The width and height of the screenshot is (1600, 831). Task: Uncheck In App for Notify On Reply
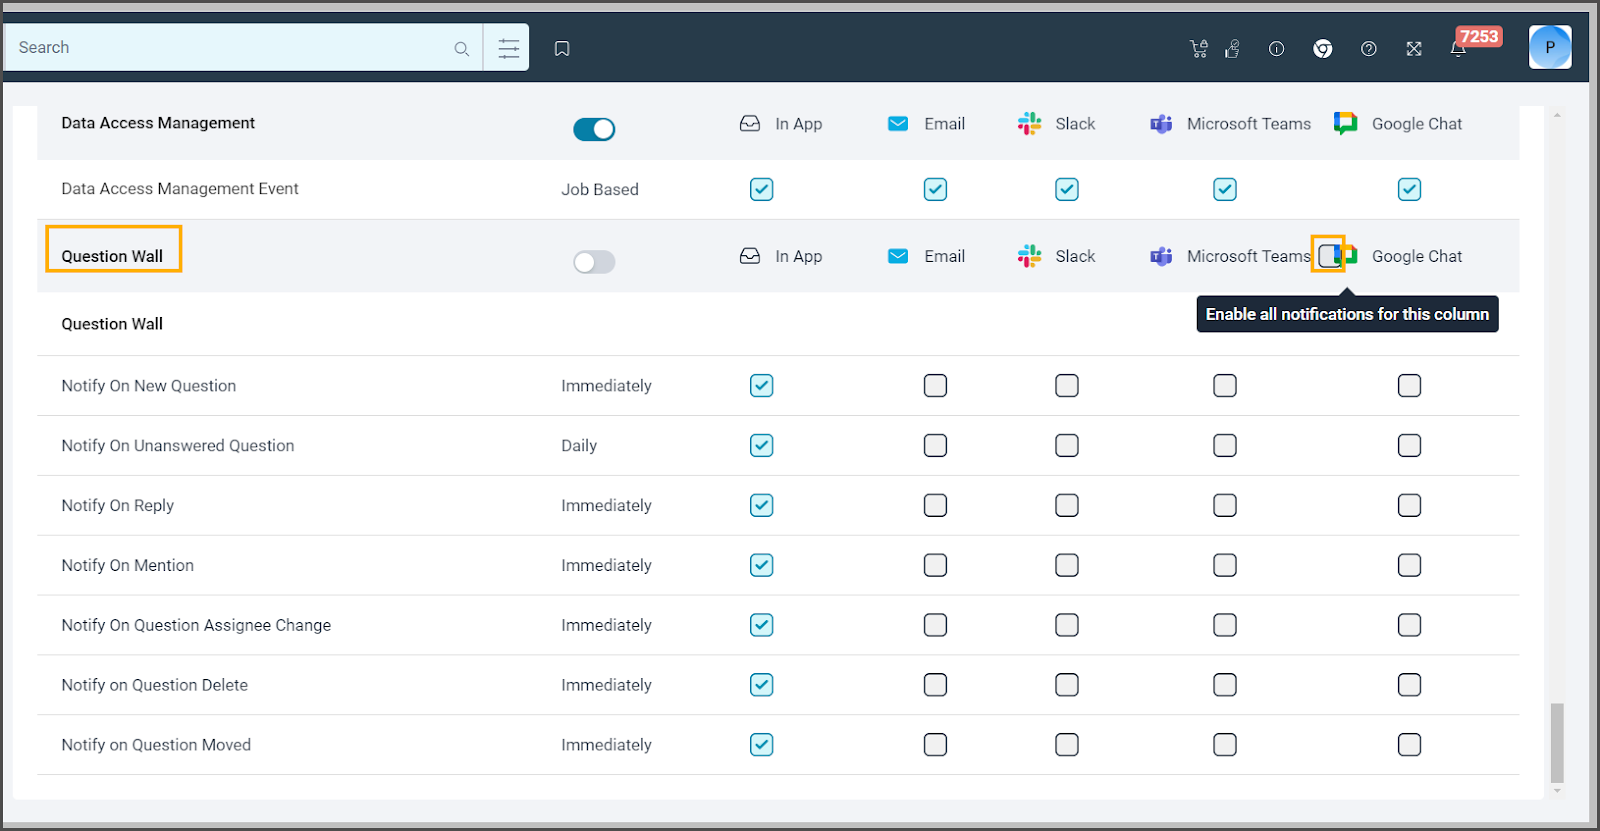(761, 506)
